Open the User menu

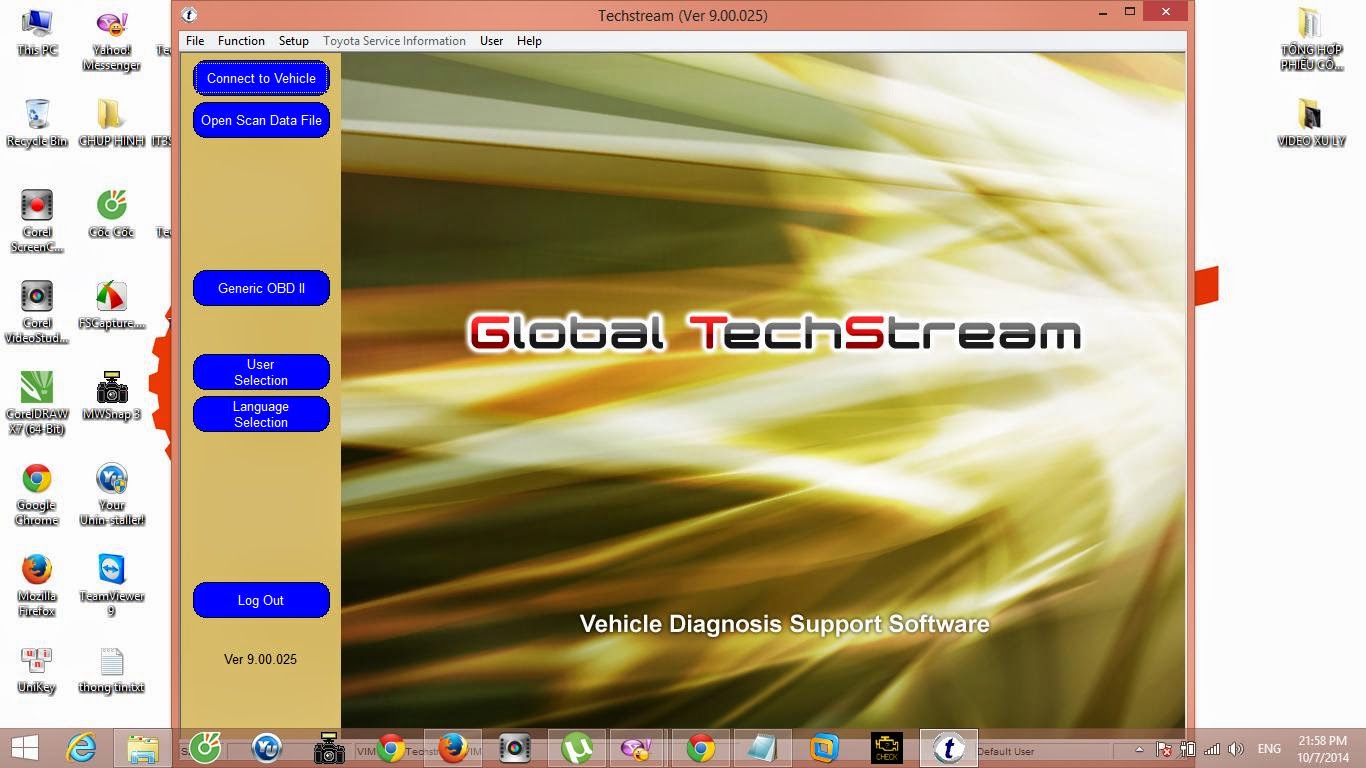tap(491, 41)
